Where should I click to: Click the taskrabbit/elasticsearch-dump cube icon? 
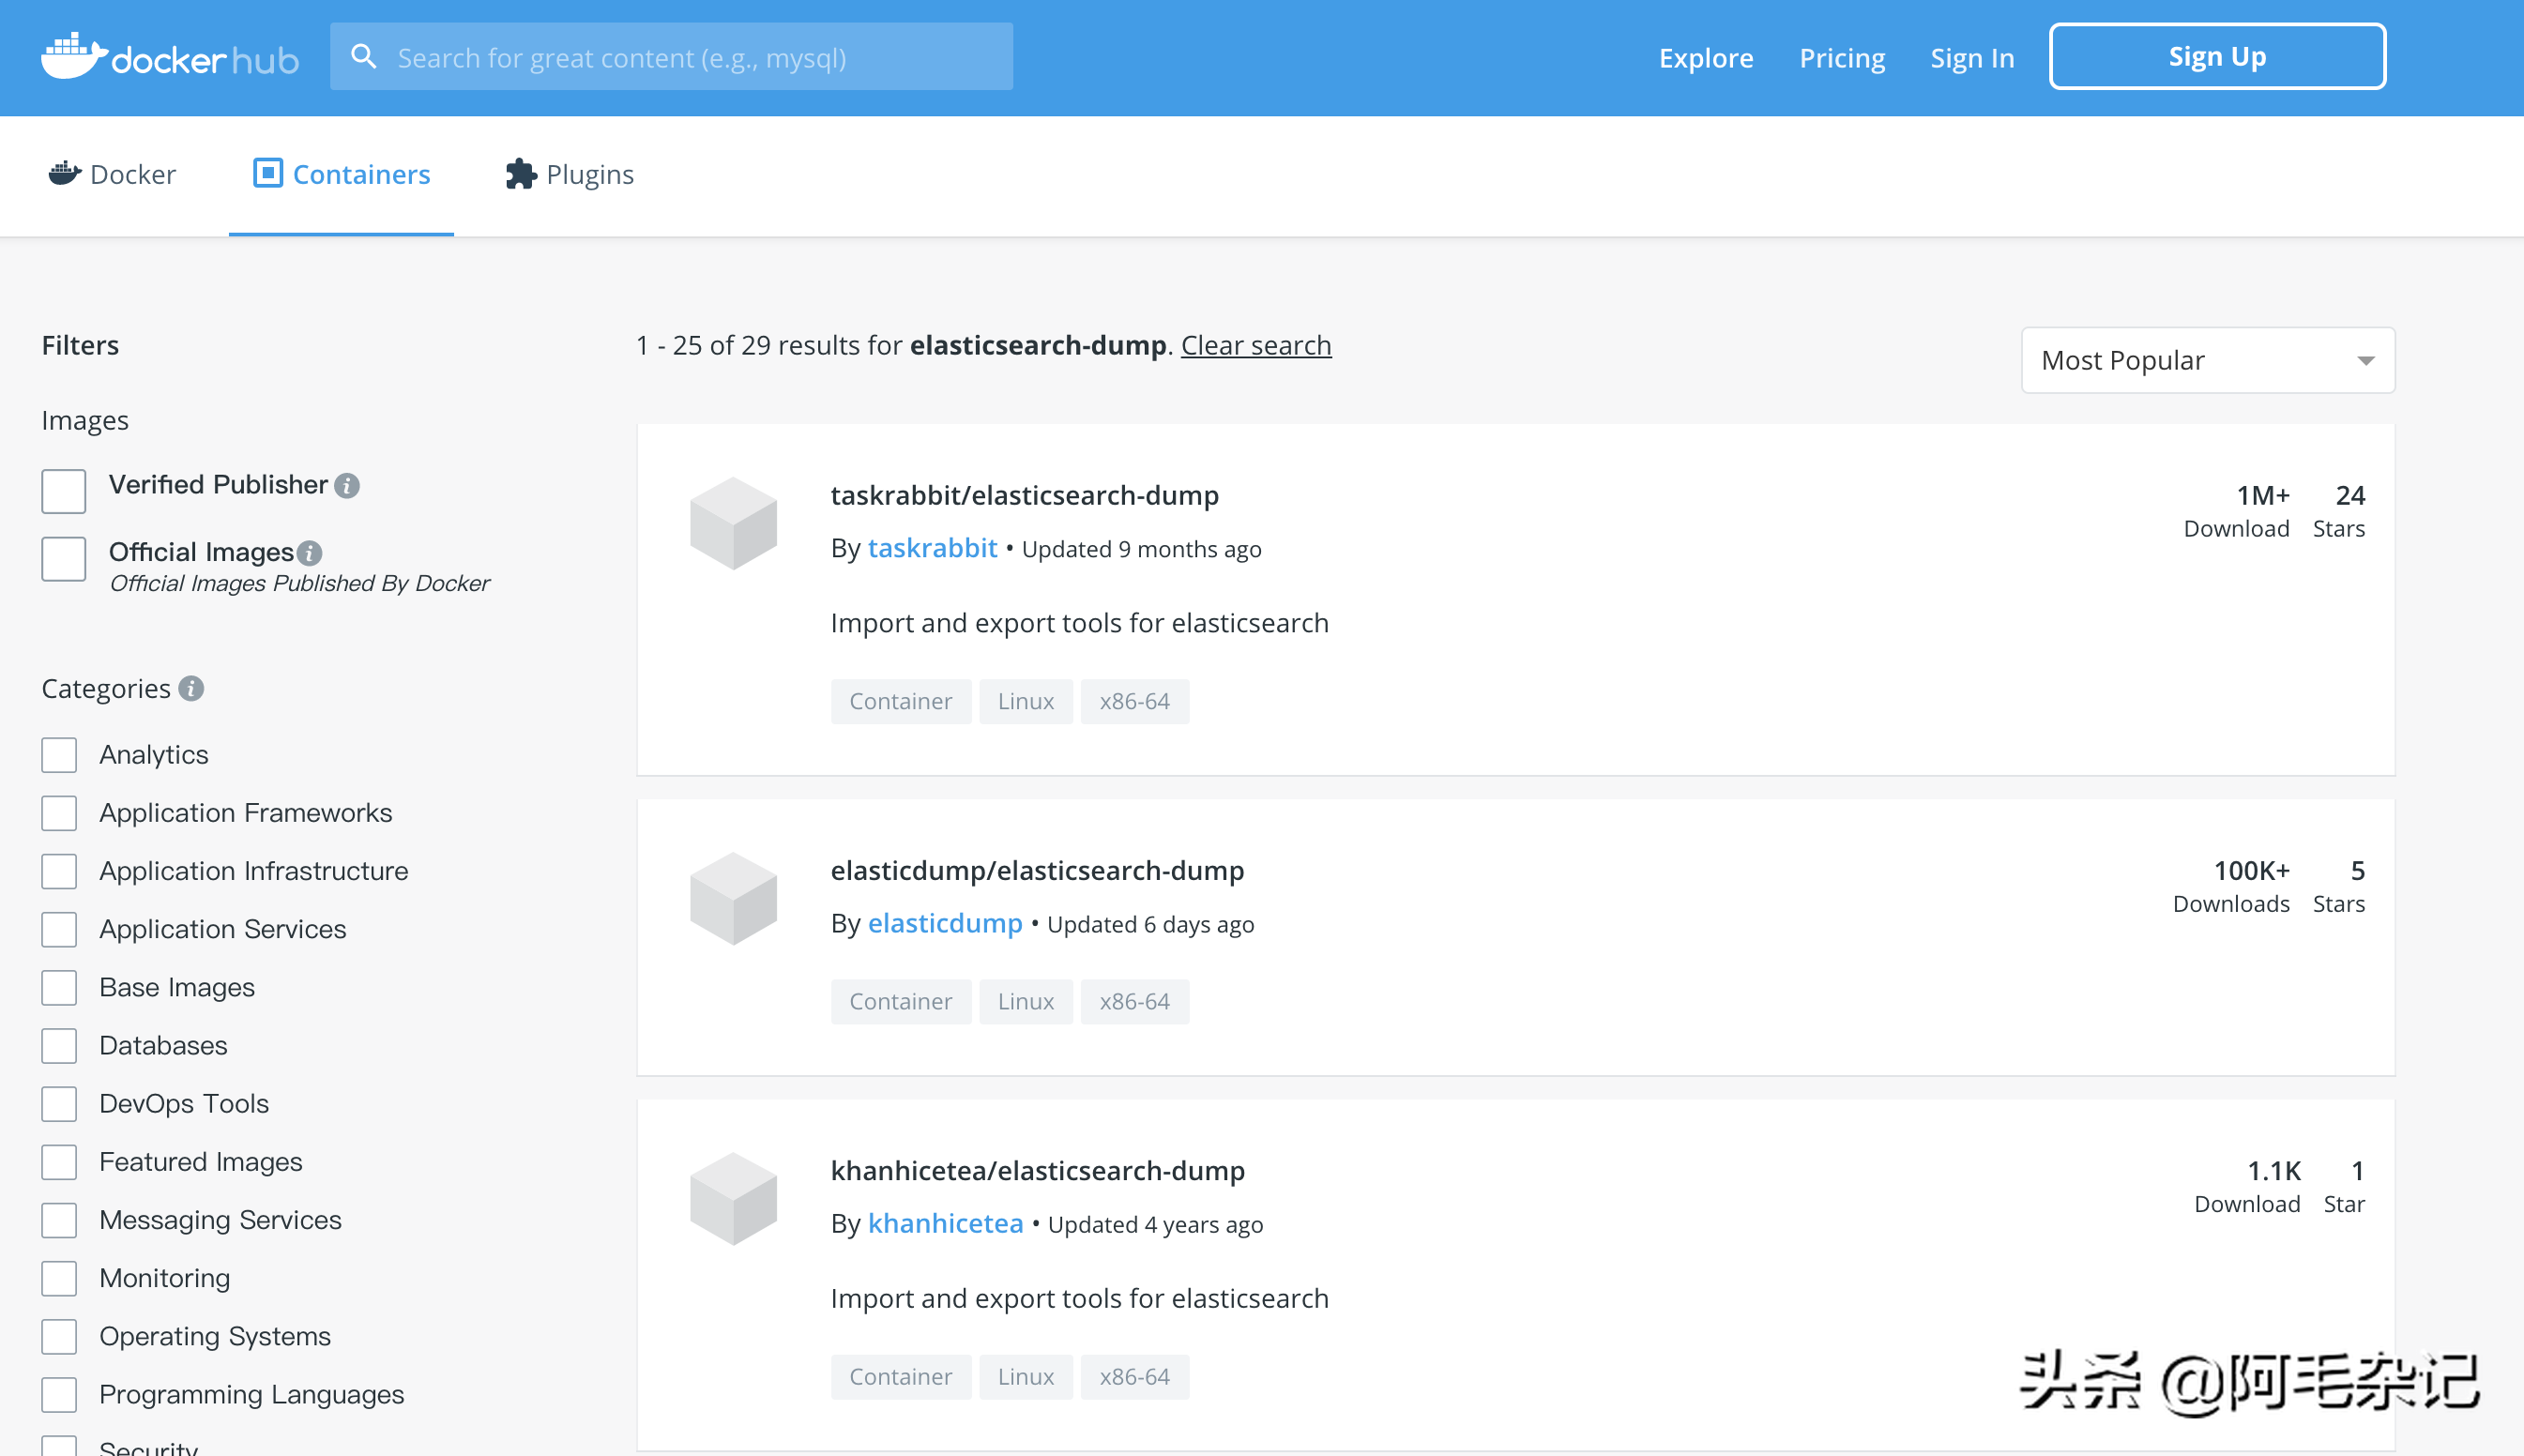tap(733, 523)
